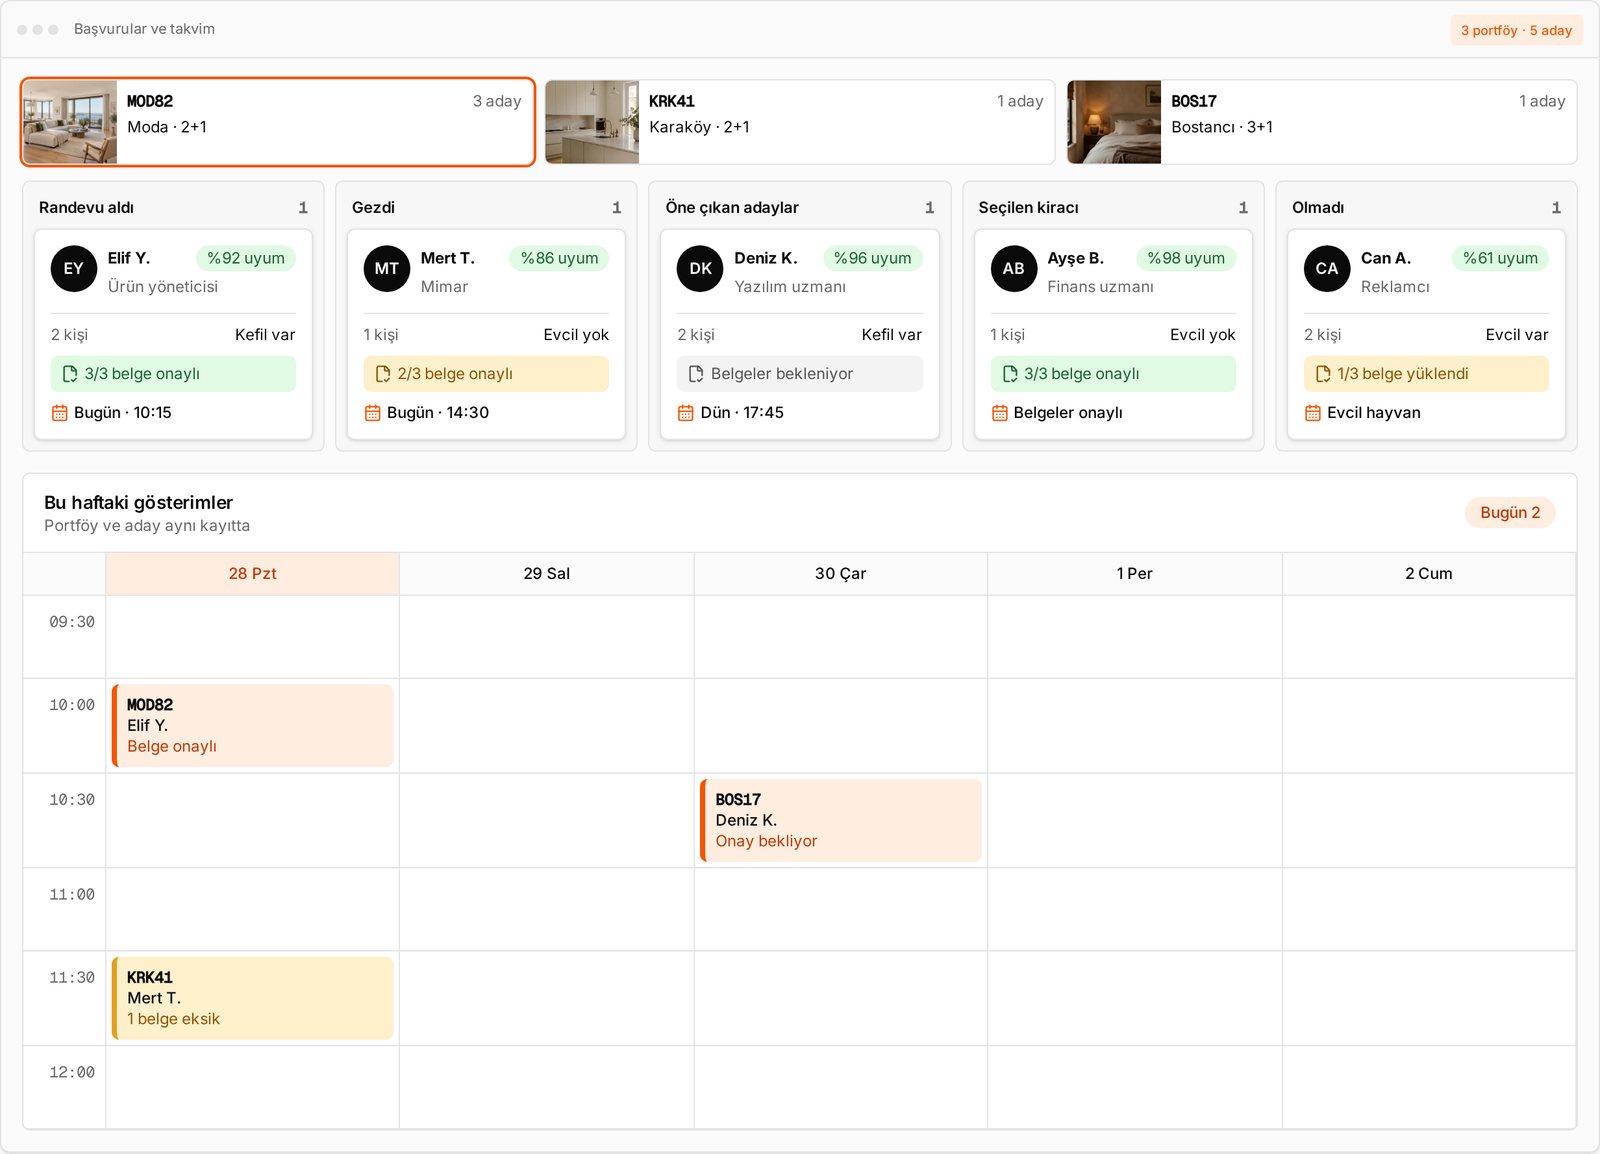Image resolution: width=1600 pixels, height=1154 pixels.
Task: Select the BOS17 Bostancı listing card
Action: tap(1322, 122)
